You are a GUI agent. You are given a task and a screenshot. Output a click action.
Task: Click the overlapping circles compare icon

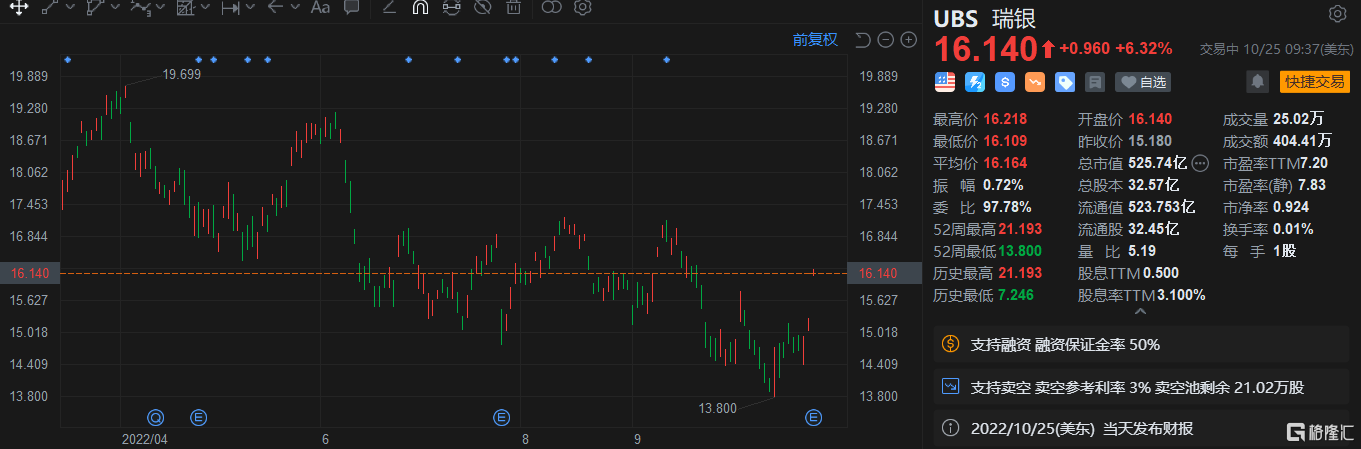click(551, 8)
